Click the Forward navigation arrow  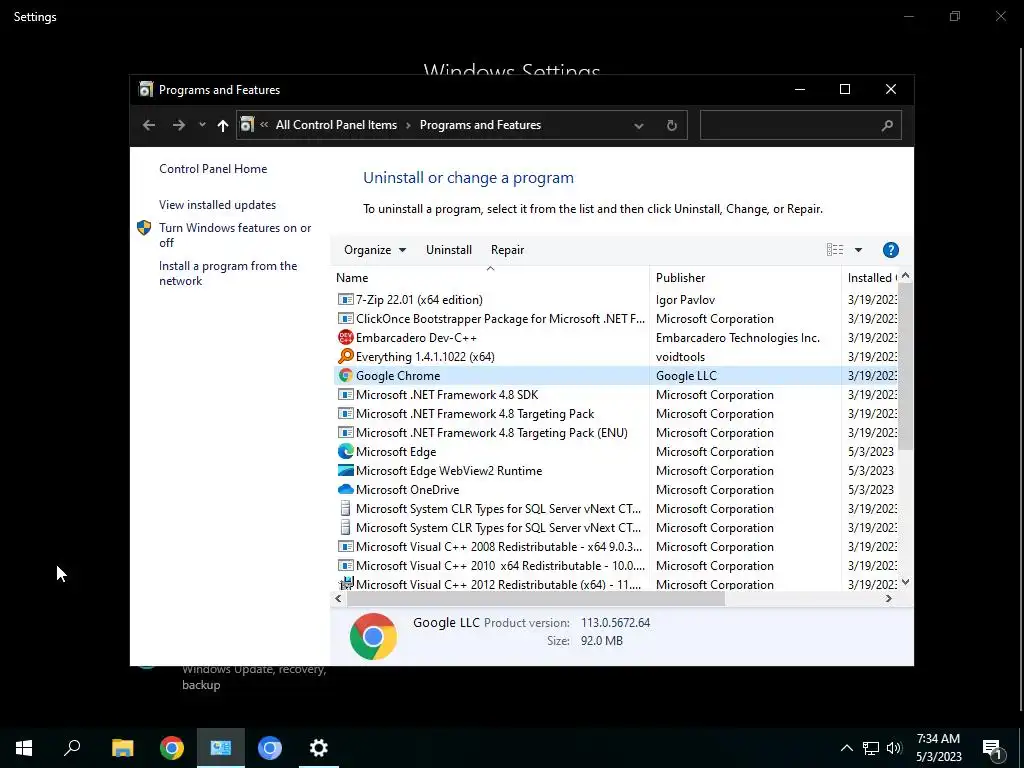tap(178, 125)
